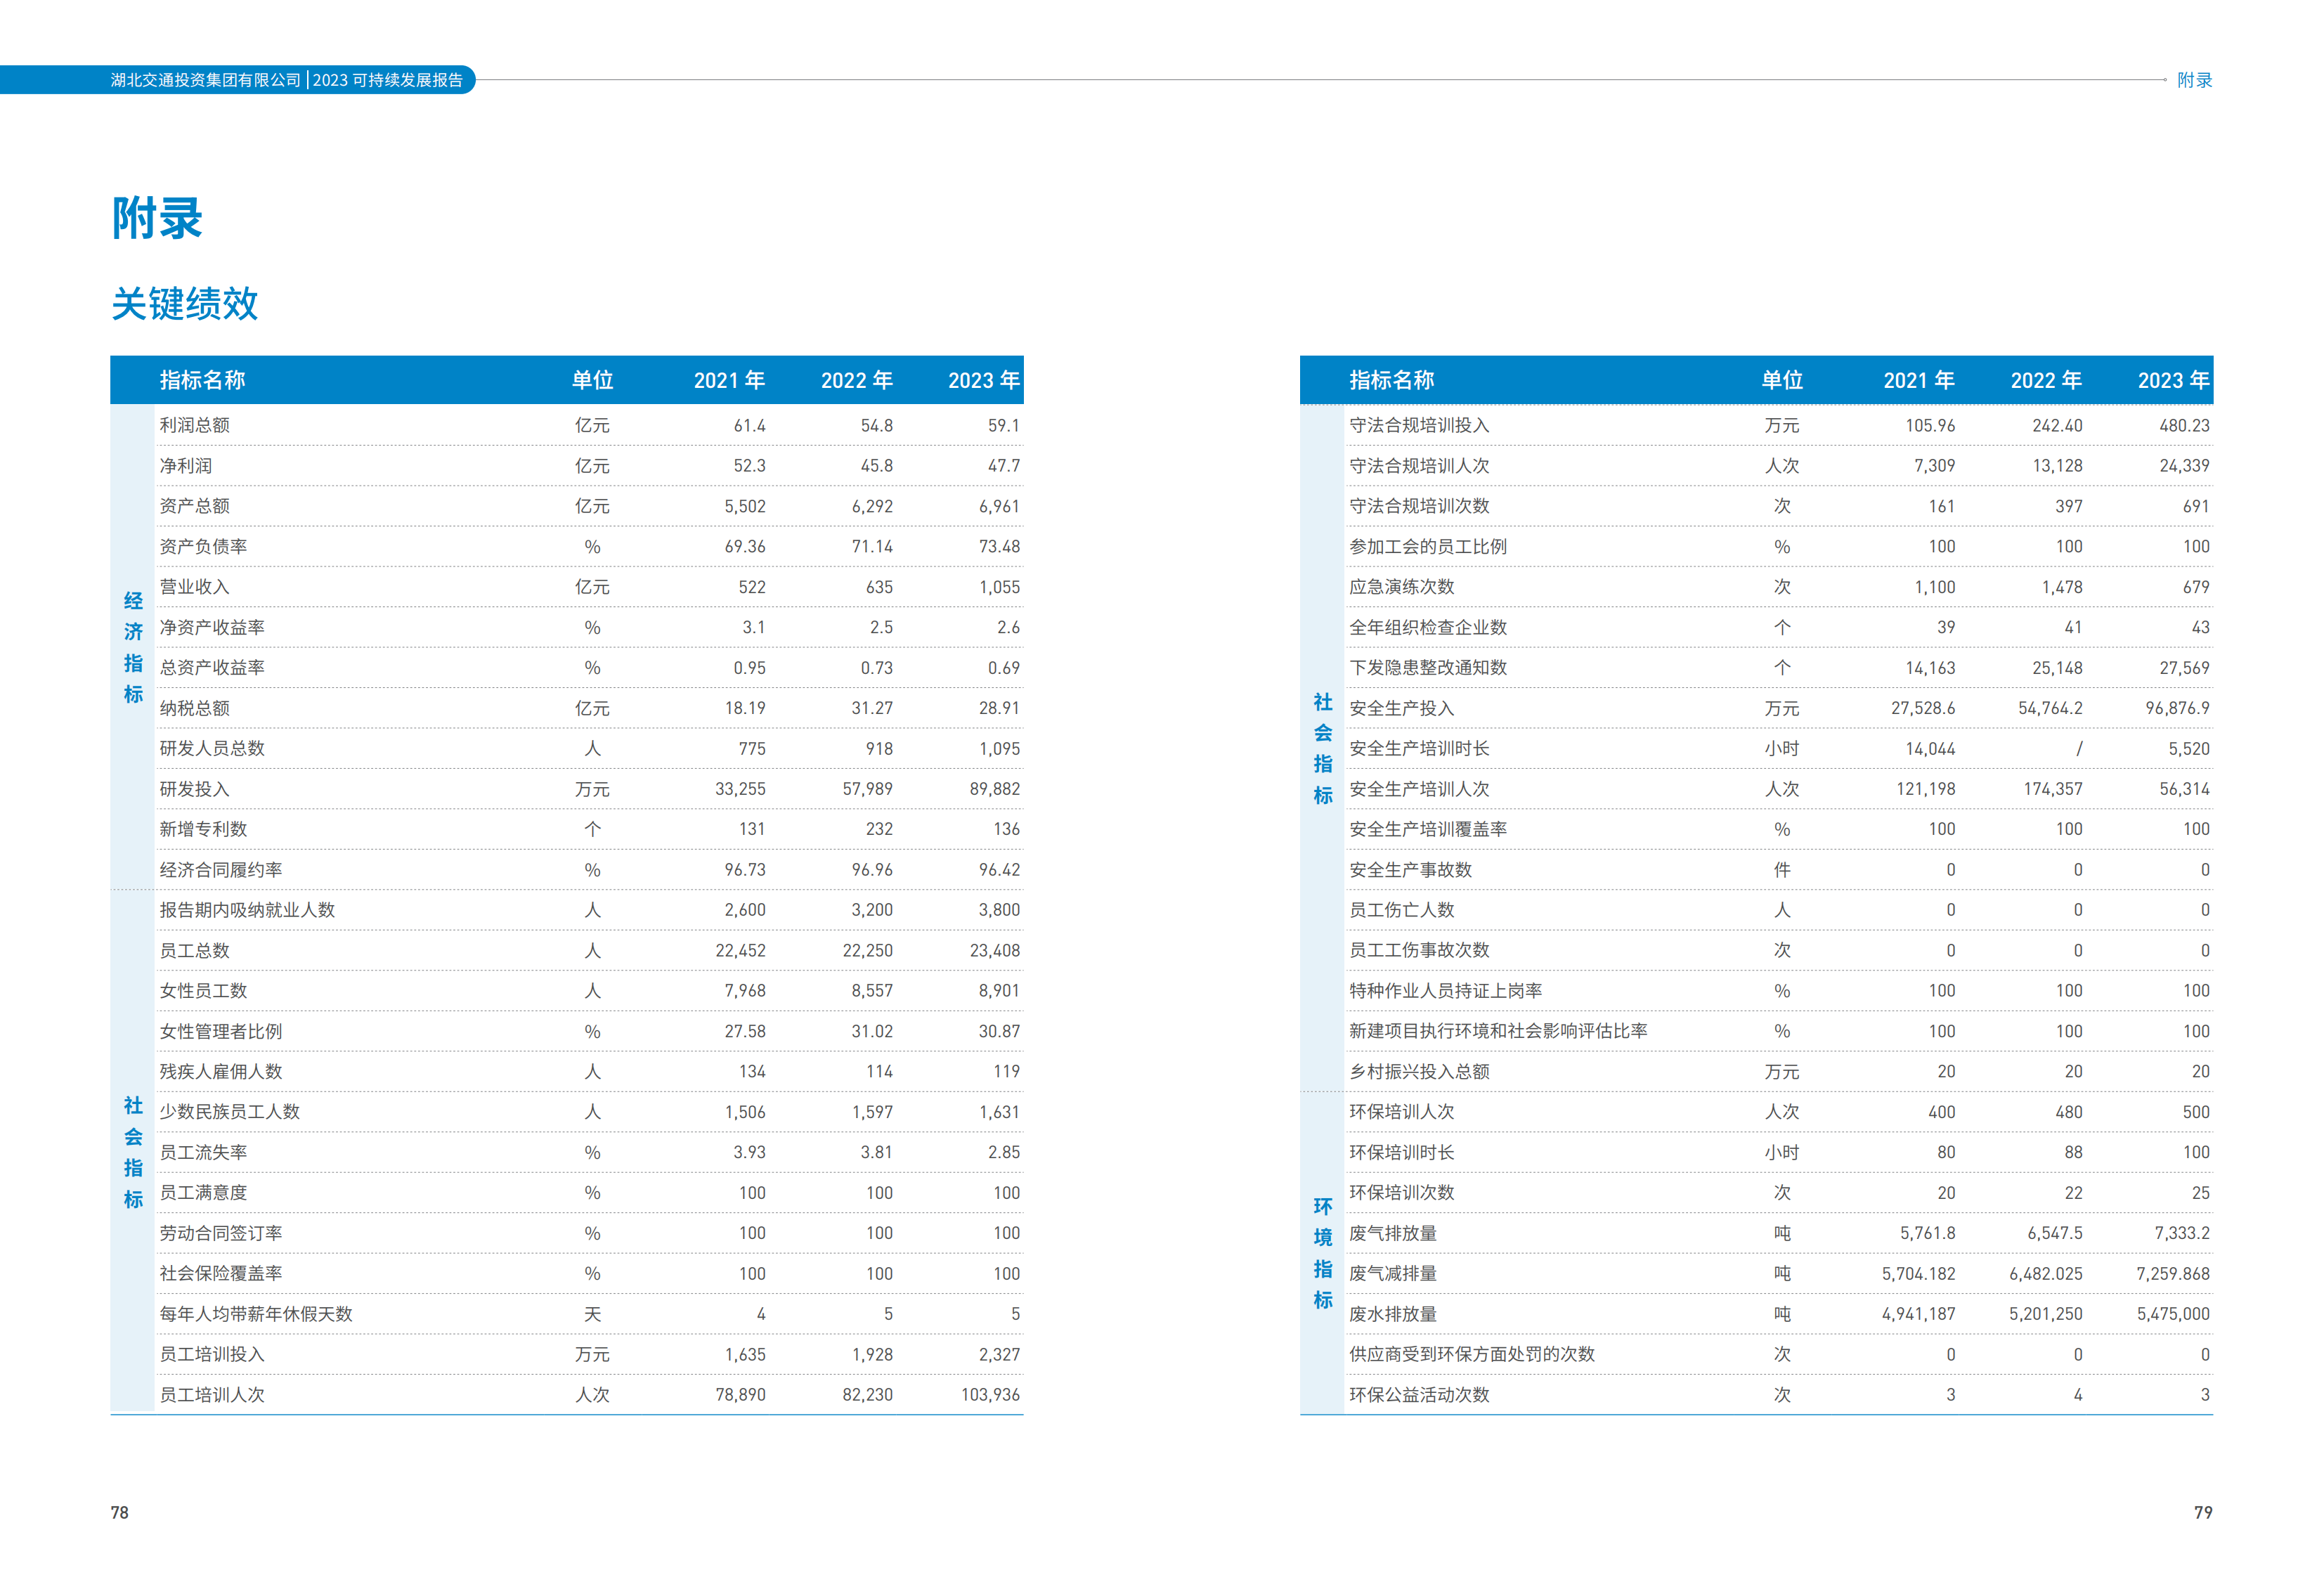
Task: Click the 劳动合同签订率 row label
Action: [x=221, y=1233]
